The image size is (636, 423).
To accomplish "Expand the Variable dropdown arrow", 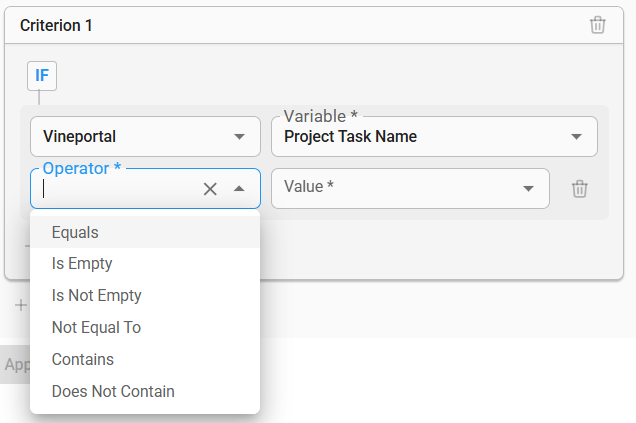I will [576, 137].
